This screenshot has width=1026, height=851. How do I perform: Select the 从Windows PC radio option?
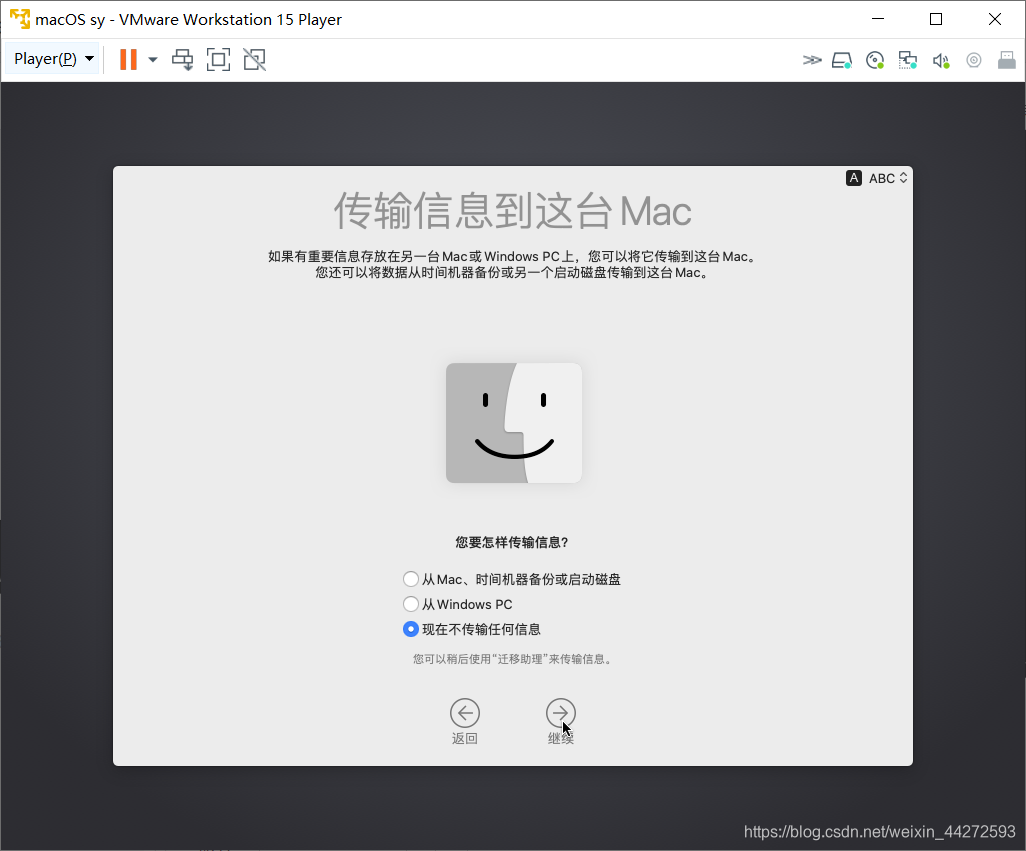pos(411,604)
